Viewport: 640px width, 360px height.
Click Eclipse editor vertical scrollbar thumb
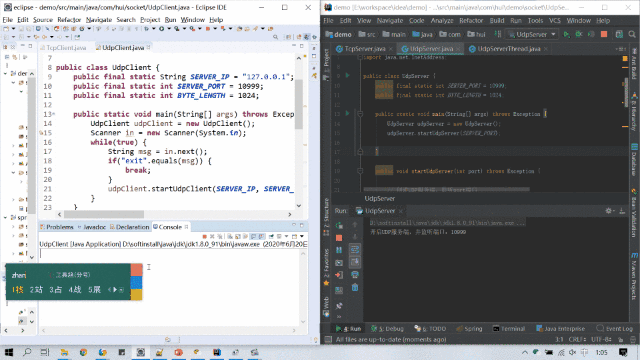click(299, 104)
